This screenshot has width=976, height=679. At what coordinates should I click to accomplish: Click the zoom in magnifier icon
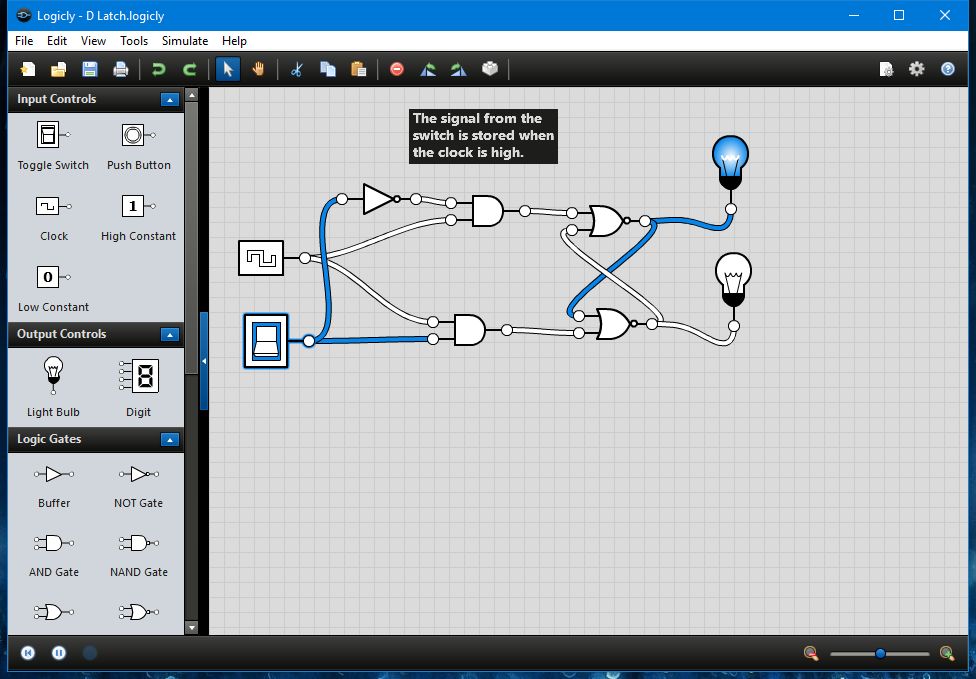pyautogui.click(x=947, y=653)
